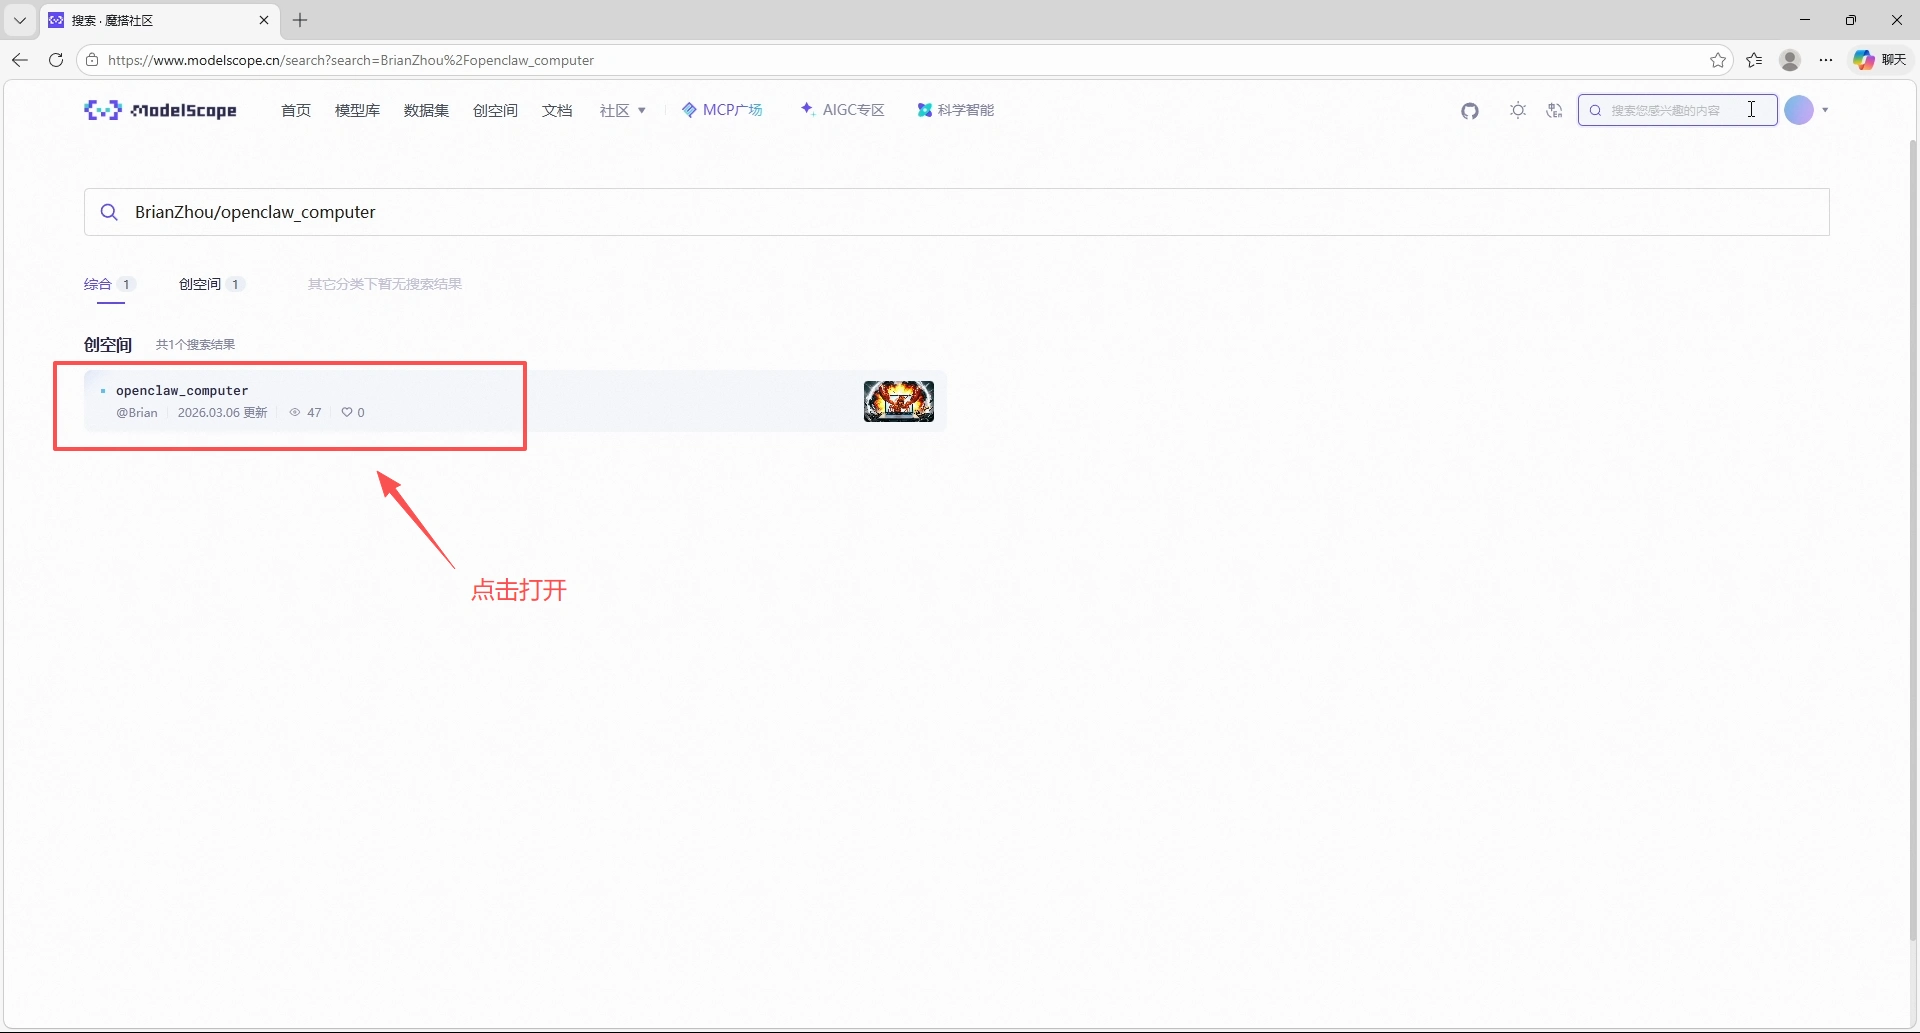Click the ModelScope logo

tap(160, 110)
